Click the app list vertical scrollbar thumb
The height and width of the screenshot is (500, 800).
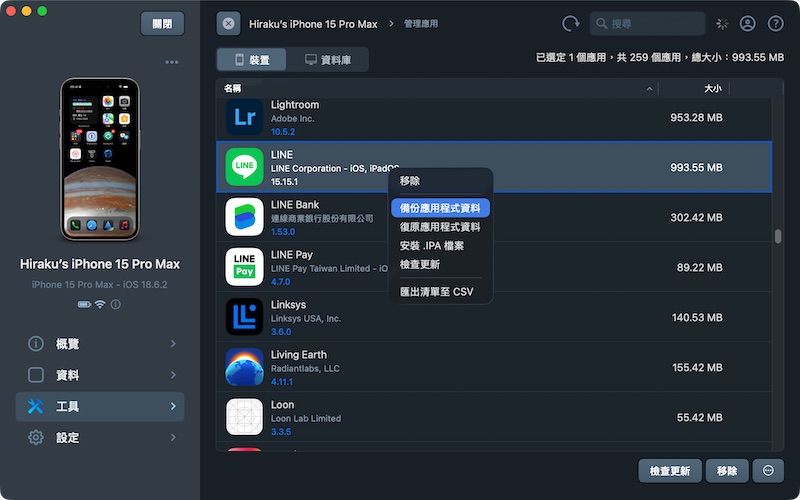[x=778, y=236]
